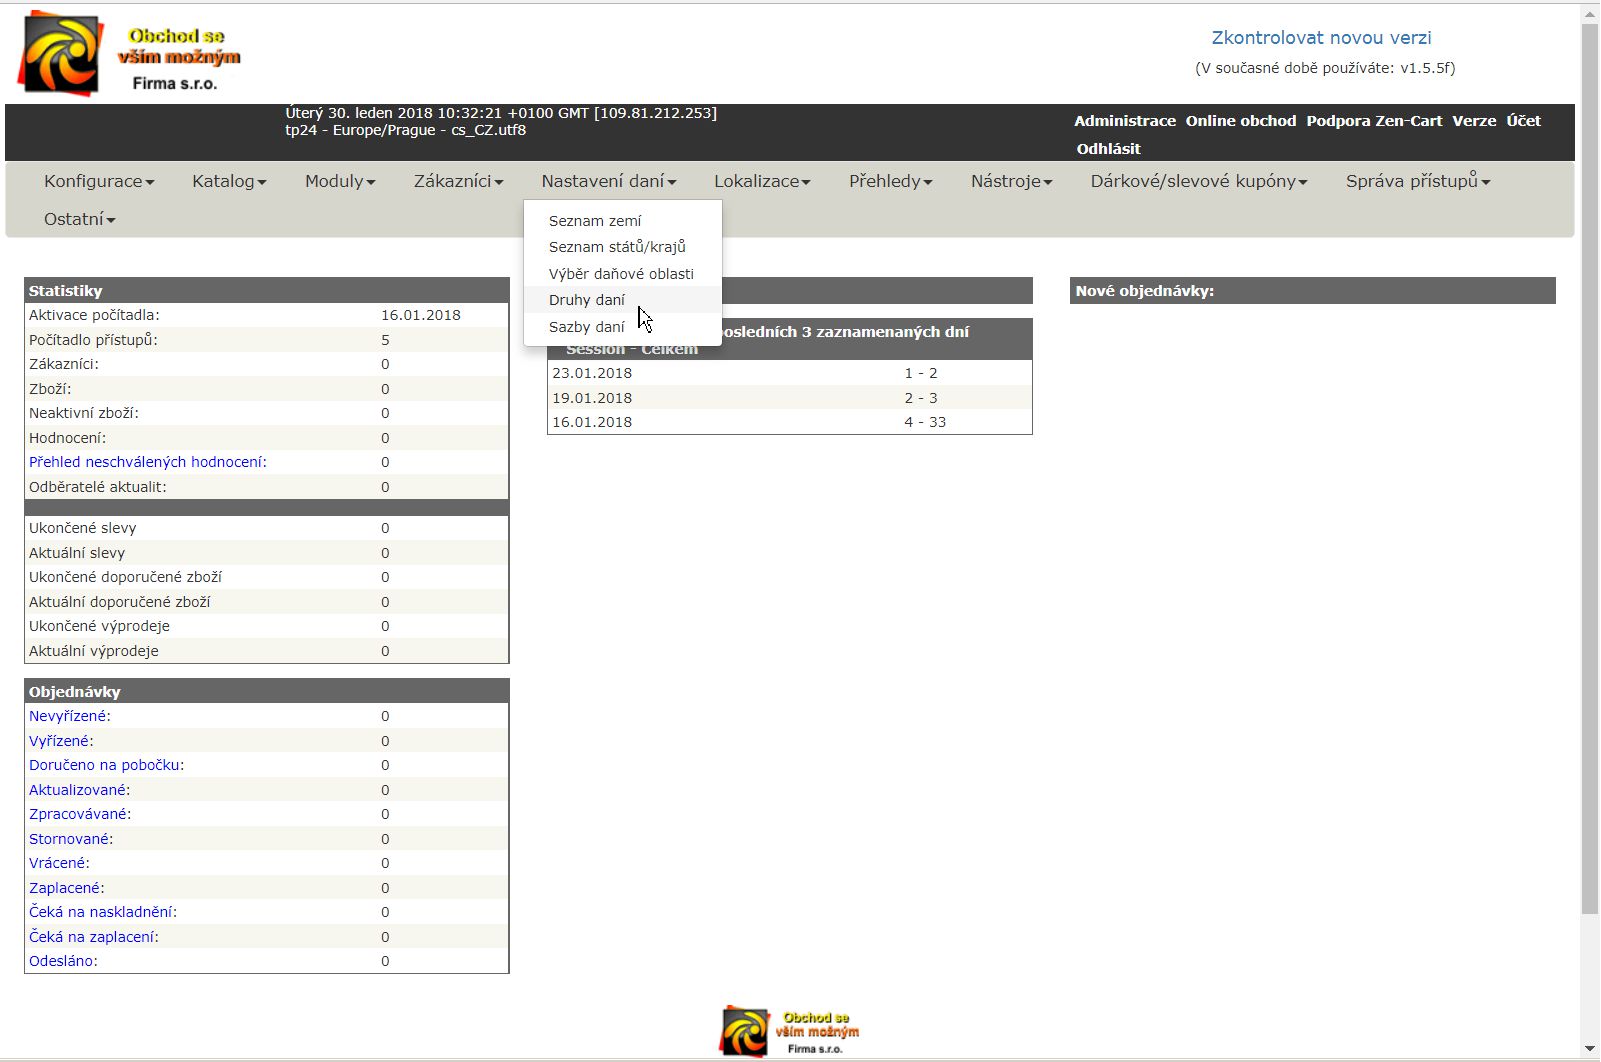Open Přehled neschválených hodnocení link
The width and height of the screenshot is (1601, 1062).
click(147, 462)
